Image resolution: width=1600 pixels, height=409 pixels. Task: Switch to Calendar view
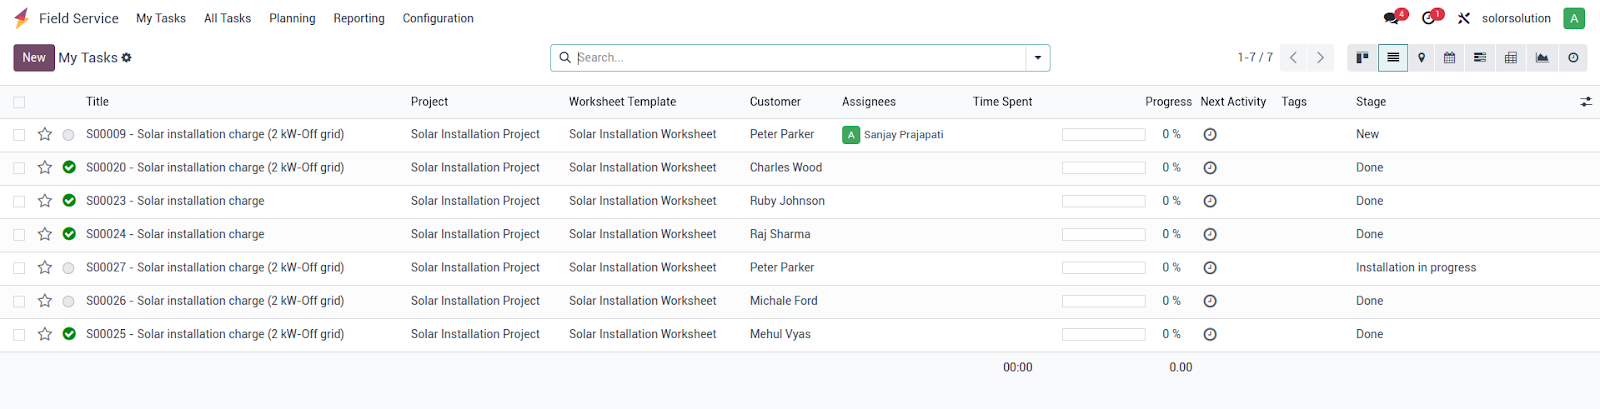1449,58
